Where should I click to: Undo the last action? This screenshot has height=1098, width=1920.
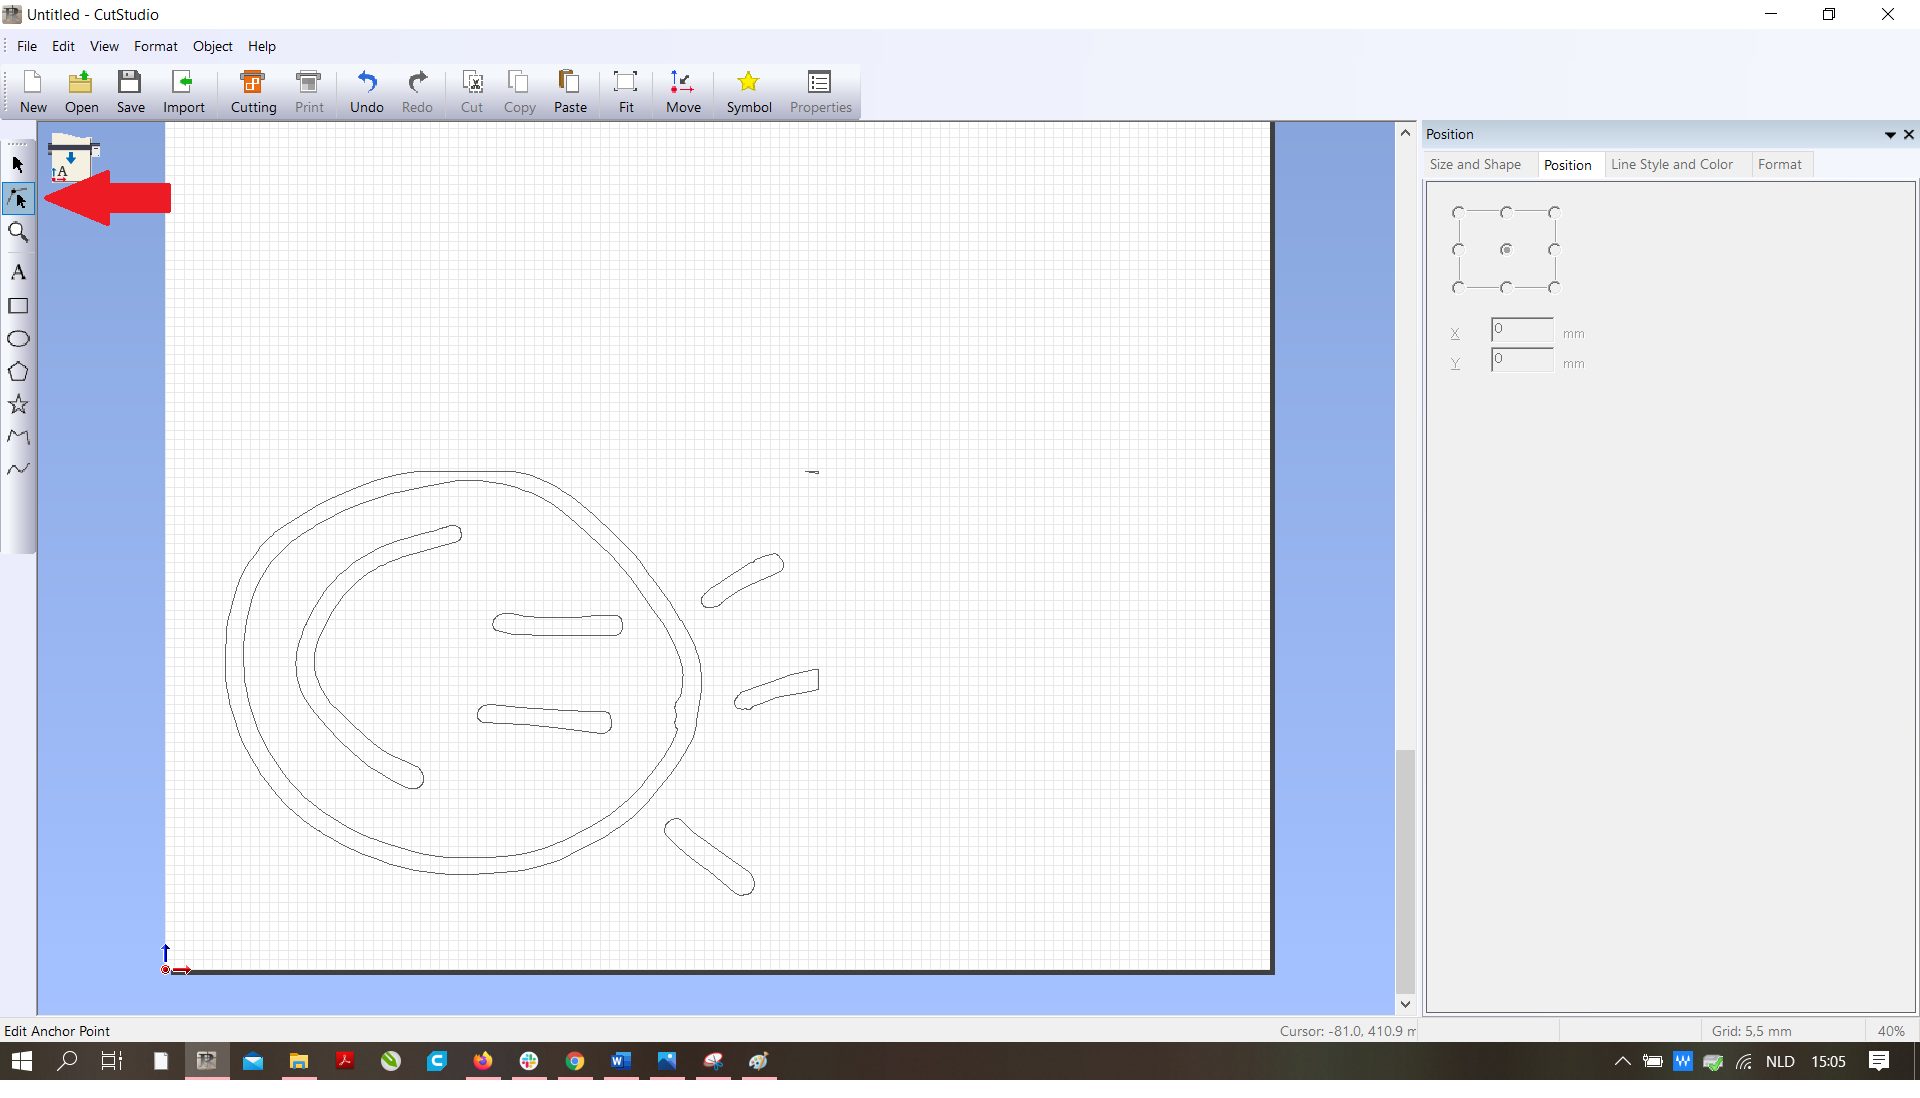coord(366,92)
